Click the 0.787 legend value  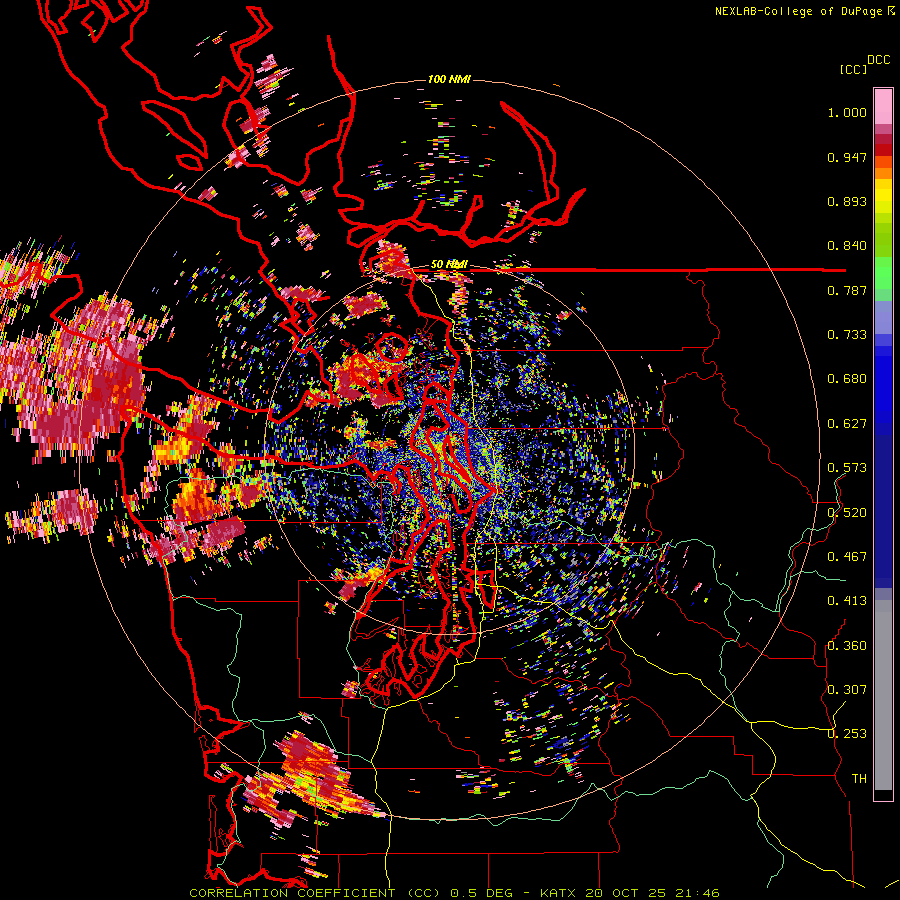(847, 290)
